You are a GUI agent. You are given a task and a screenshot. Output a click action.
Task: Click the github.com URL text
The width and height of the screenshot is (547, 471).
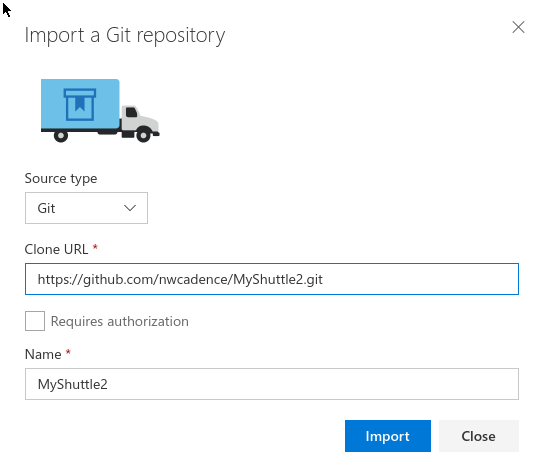click(x=180, y=279)
